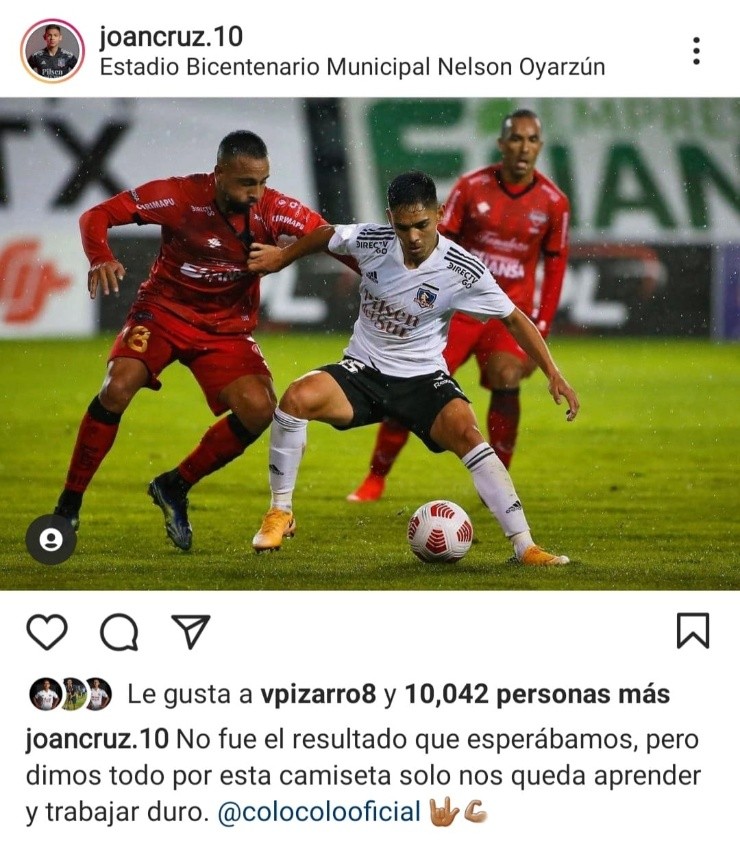
Task: Open vpizarro8 profile from the likes line
Action: (x=318, y=694)
